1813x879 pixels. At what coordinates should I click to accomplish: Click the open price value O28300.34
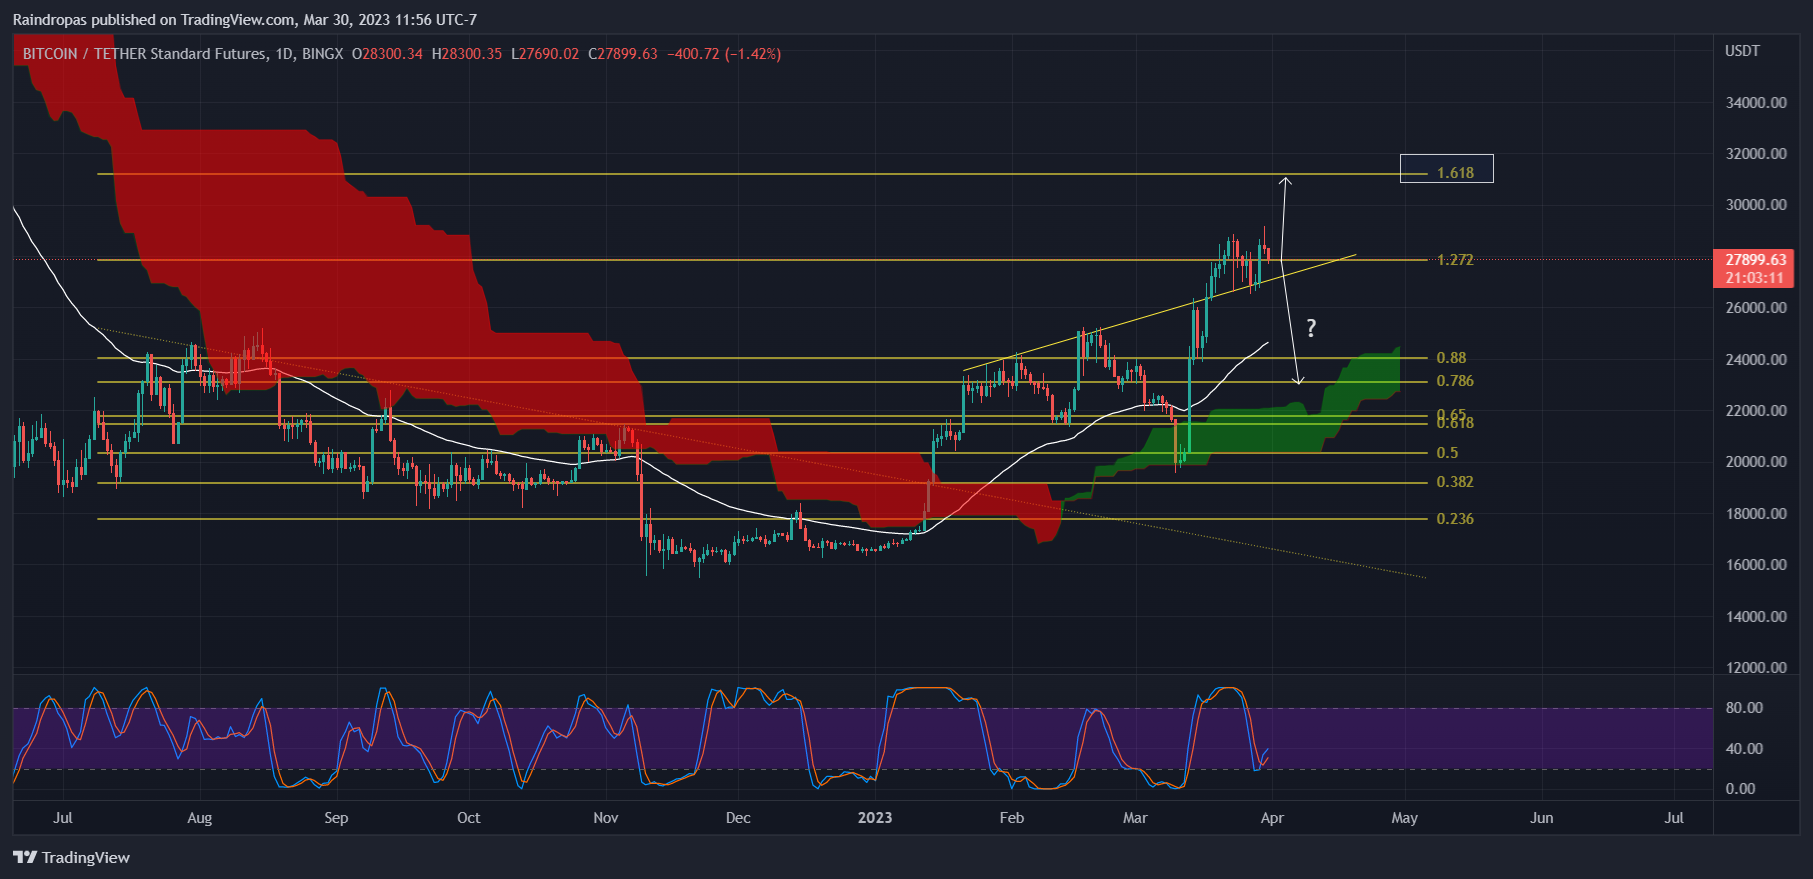coord(387,54)
